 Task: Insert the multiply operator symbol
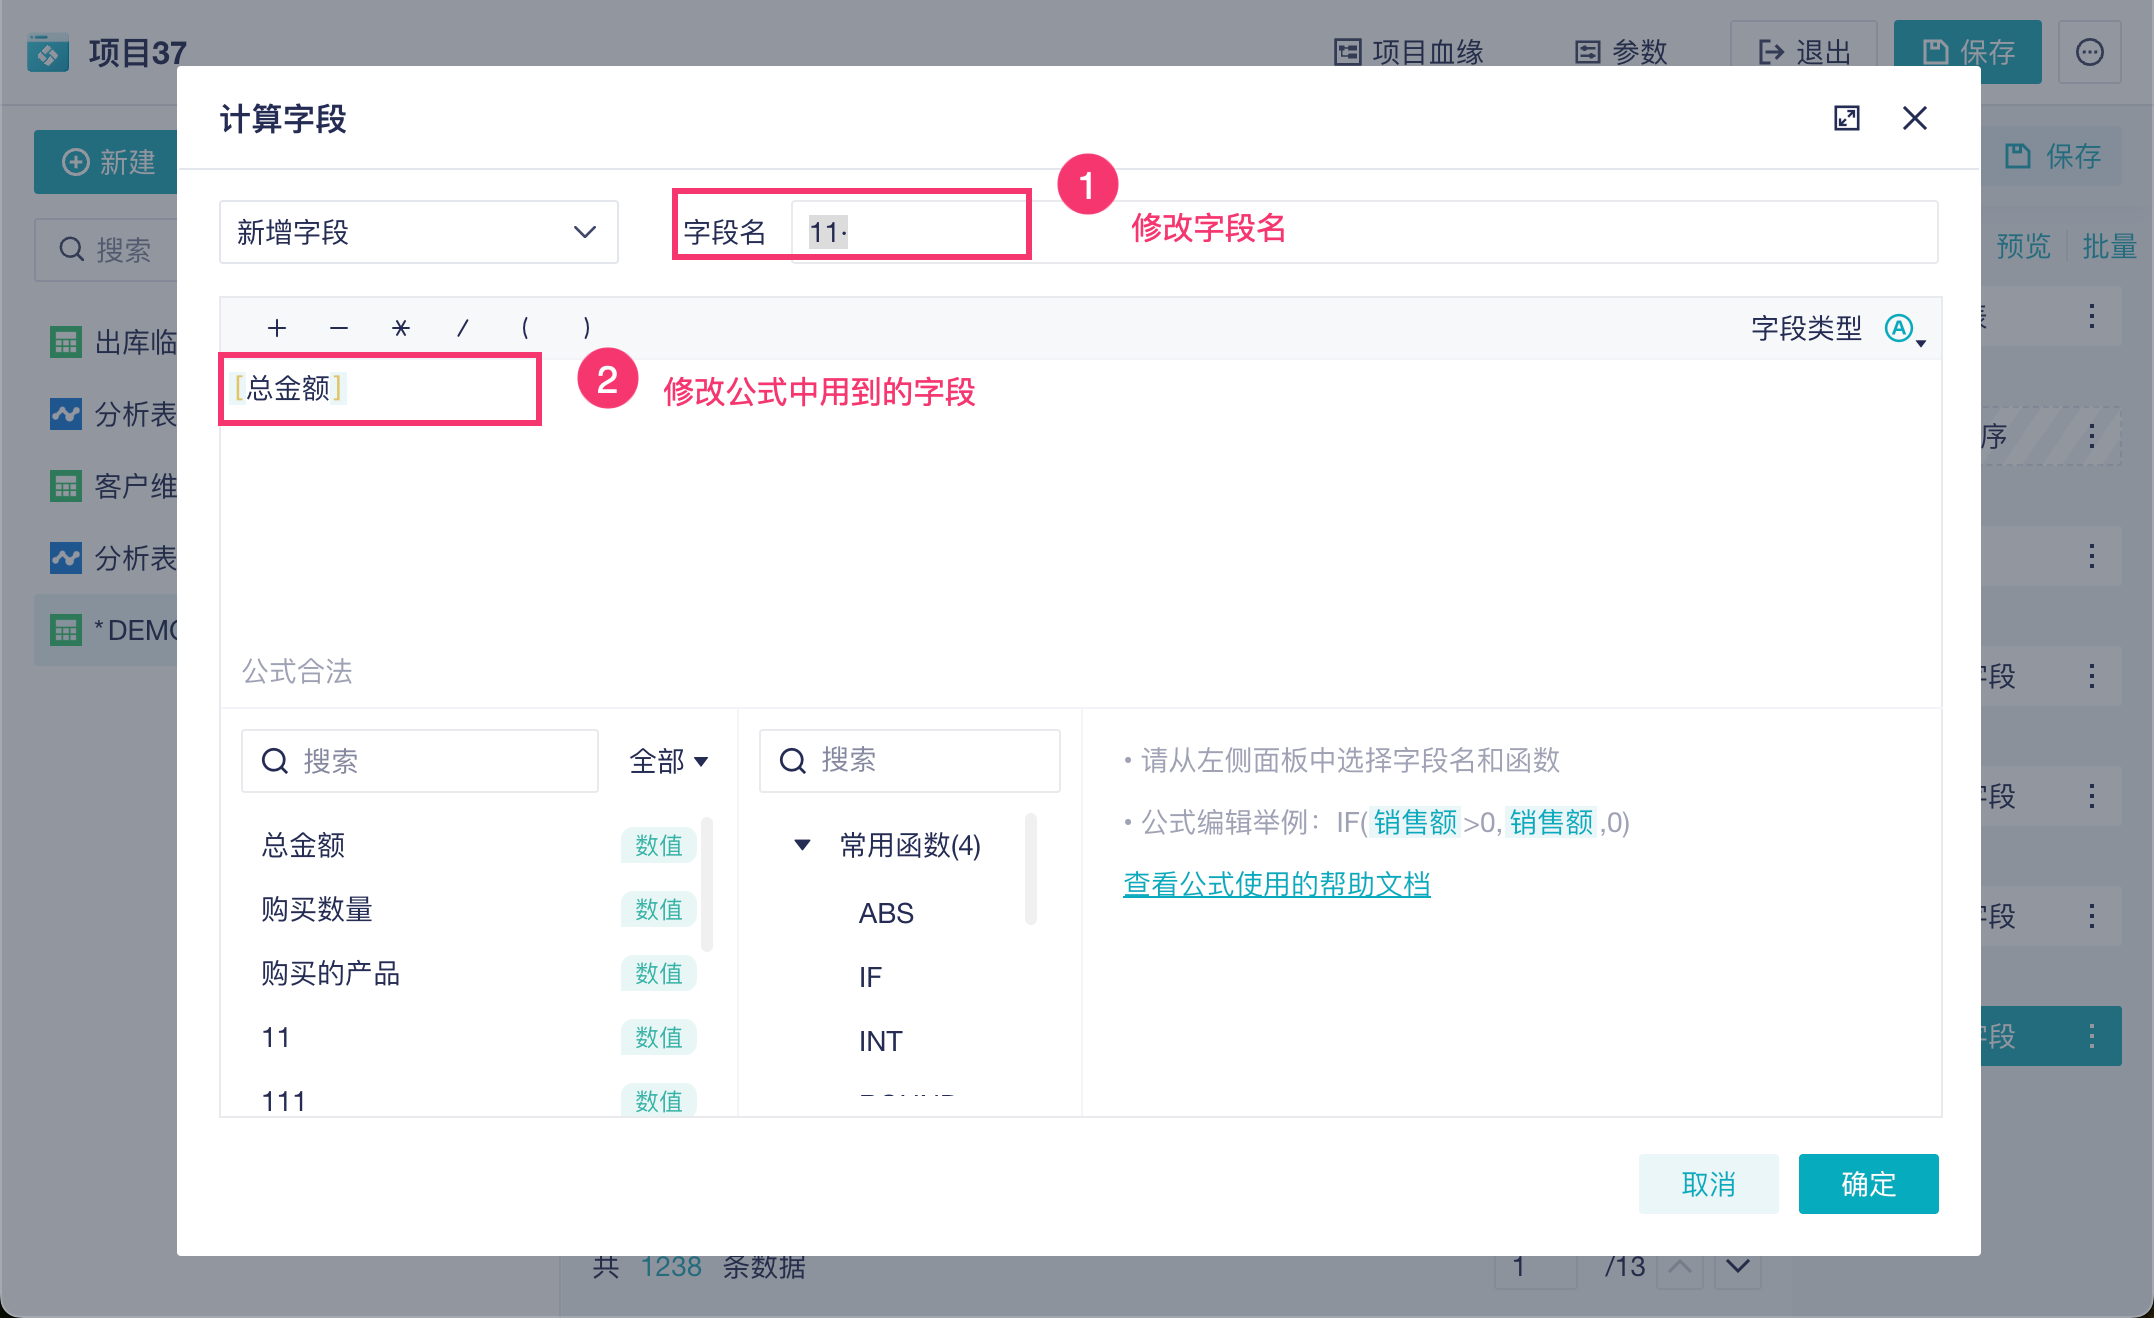point(401,328)
